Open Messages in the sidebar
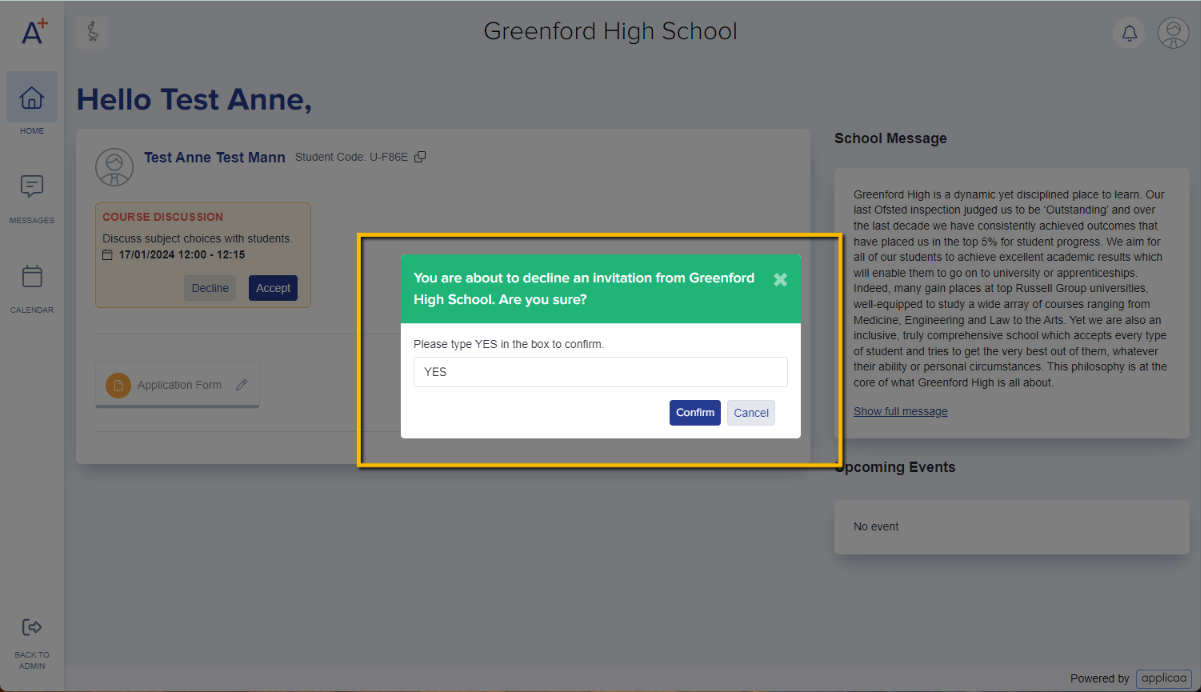The image size is (1201, 692). [x=32, y=196]
